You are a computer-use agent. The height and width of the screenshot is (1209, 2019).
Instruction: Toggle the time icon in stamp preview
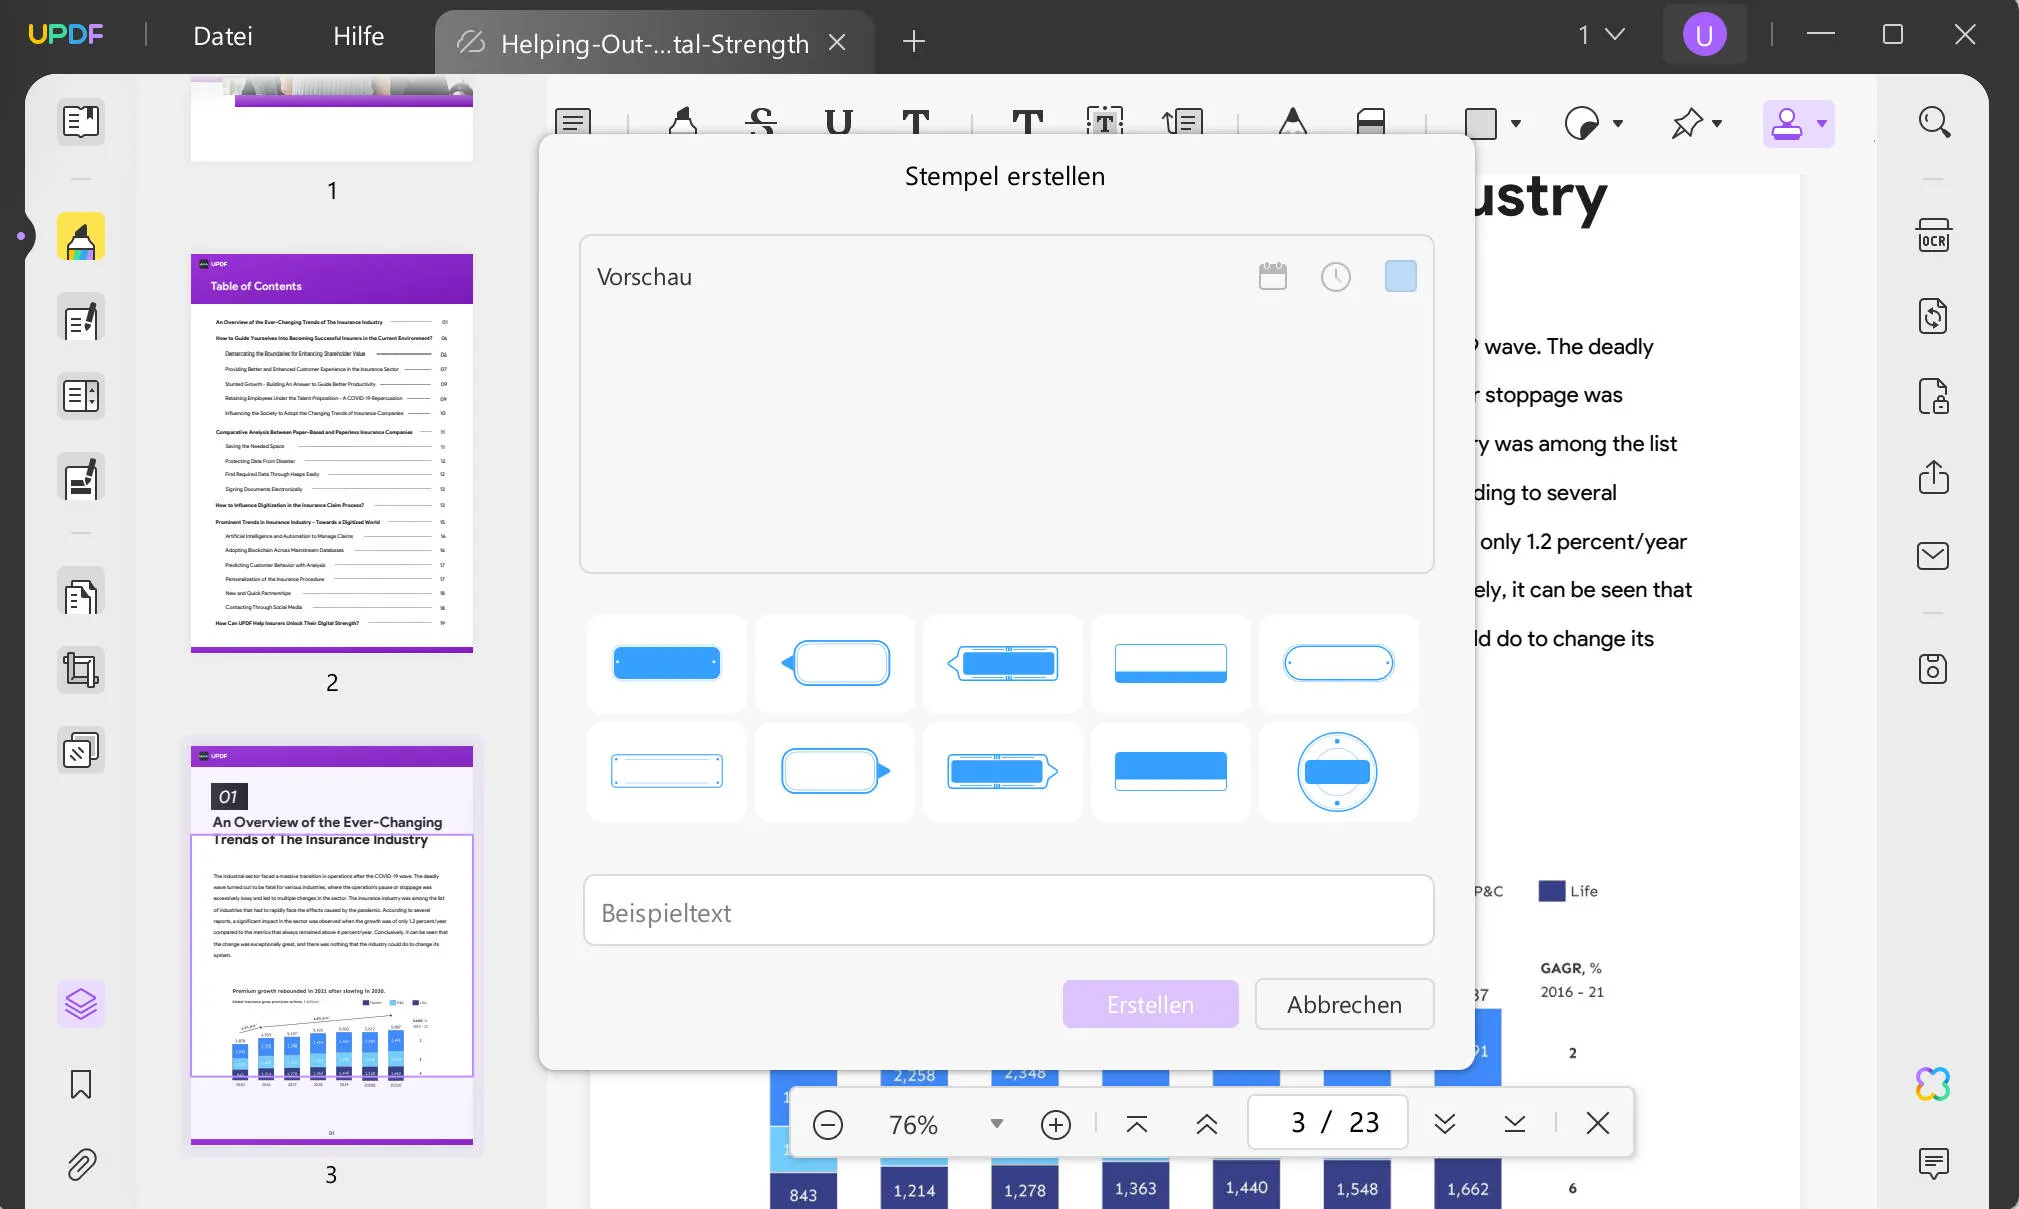1337,275
